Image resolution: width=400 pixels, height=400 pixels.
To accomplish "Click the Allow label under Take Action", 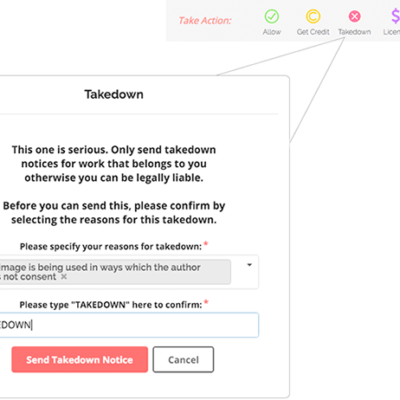I will click(272, 32).
